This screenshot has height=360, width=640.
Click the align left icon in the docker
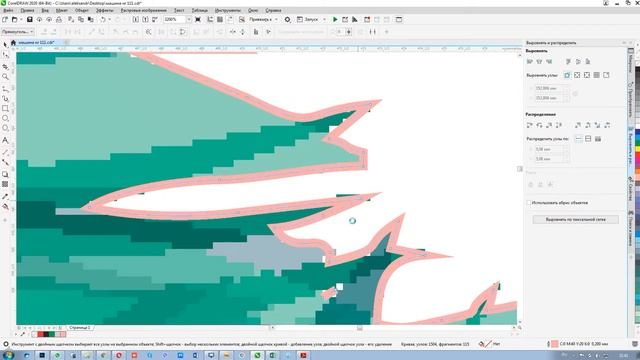[530, 62]
